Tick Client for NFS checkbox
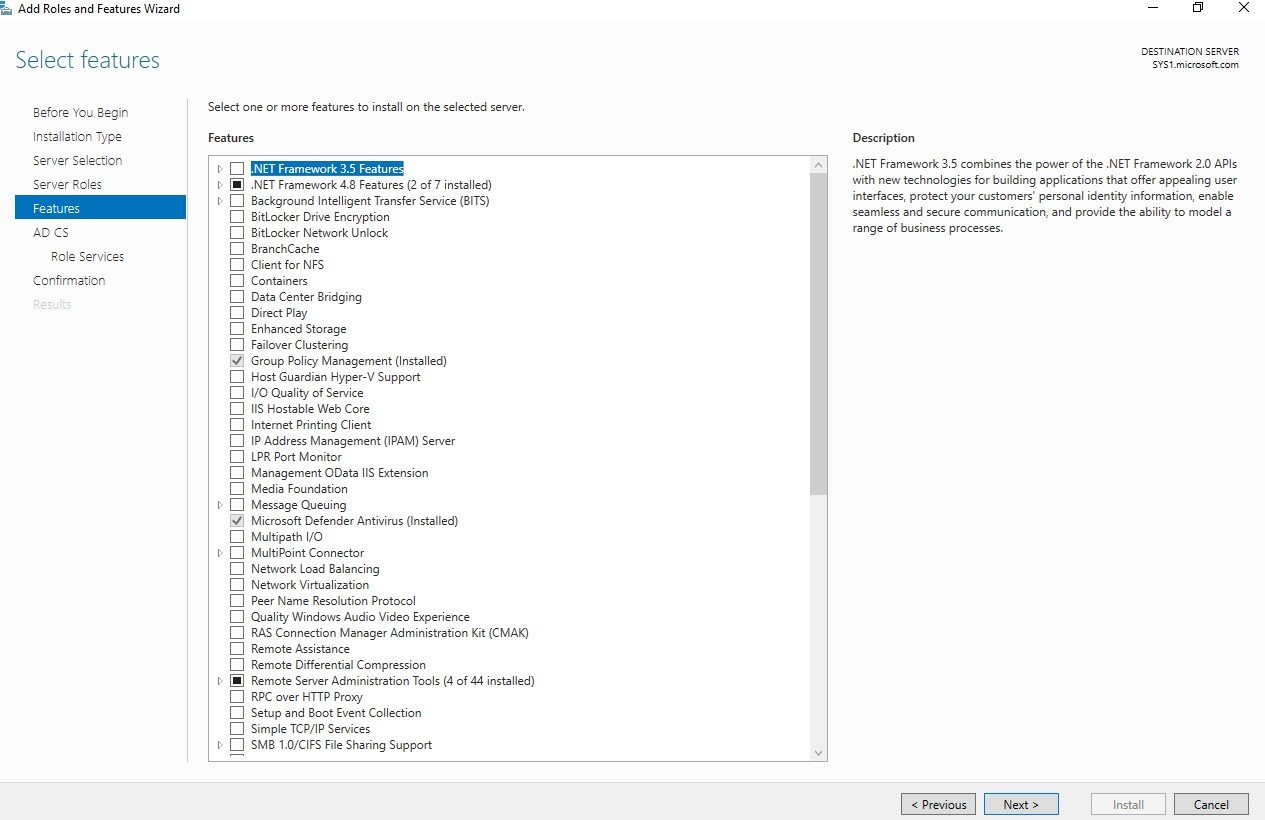 237,265
